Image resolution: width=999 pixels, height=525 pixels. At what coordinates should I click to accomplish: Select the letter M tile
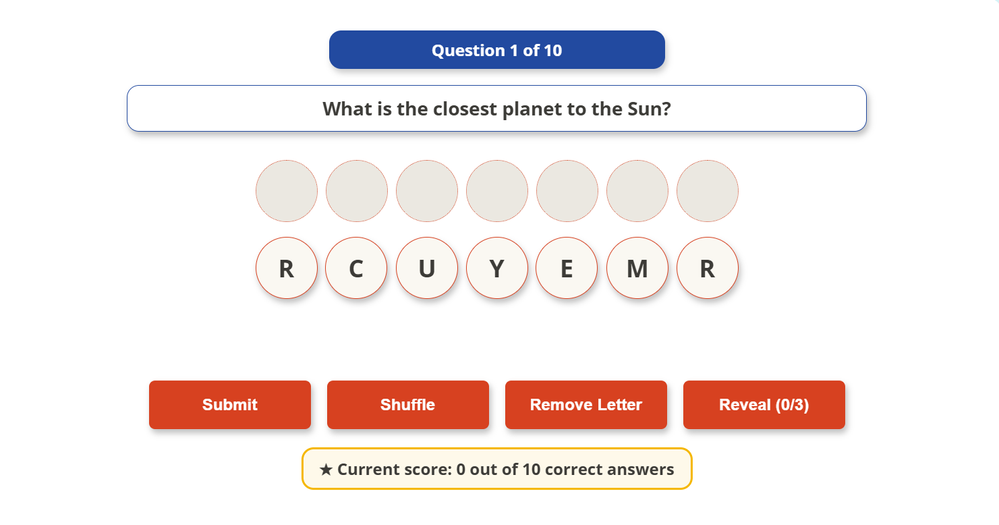coord(637,268)
